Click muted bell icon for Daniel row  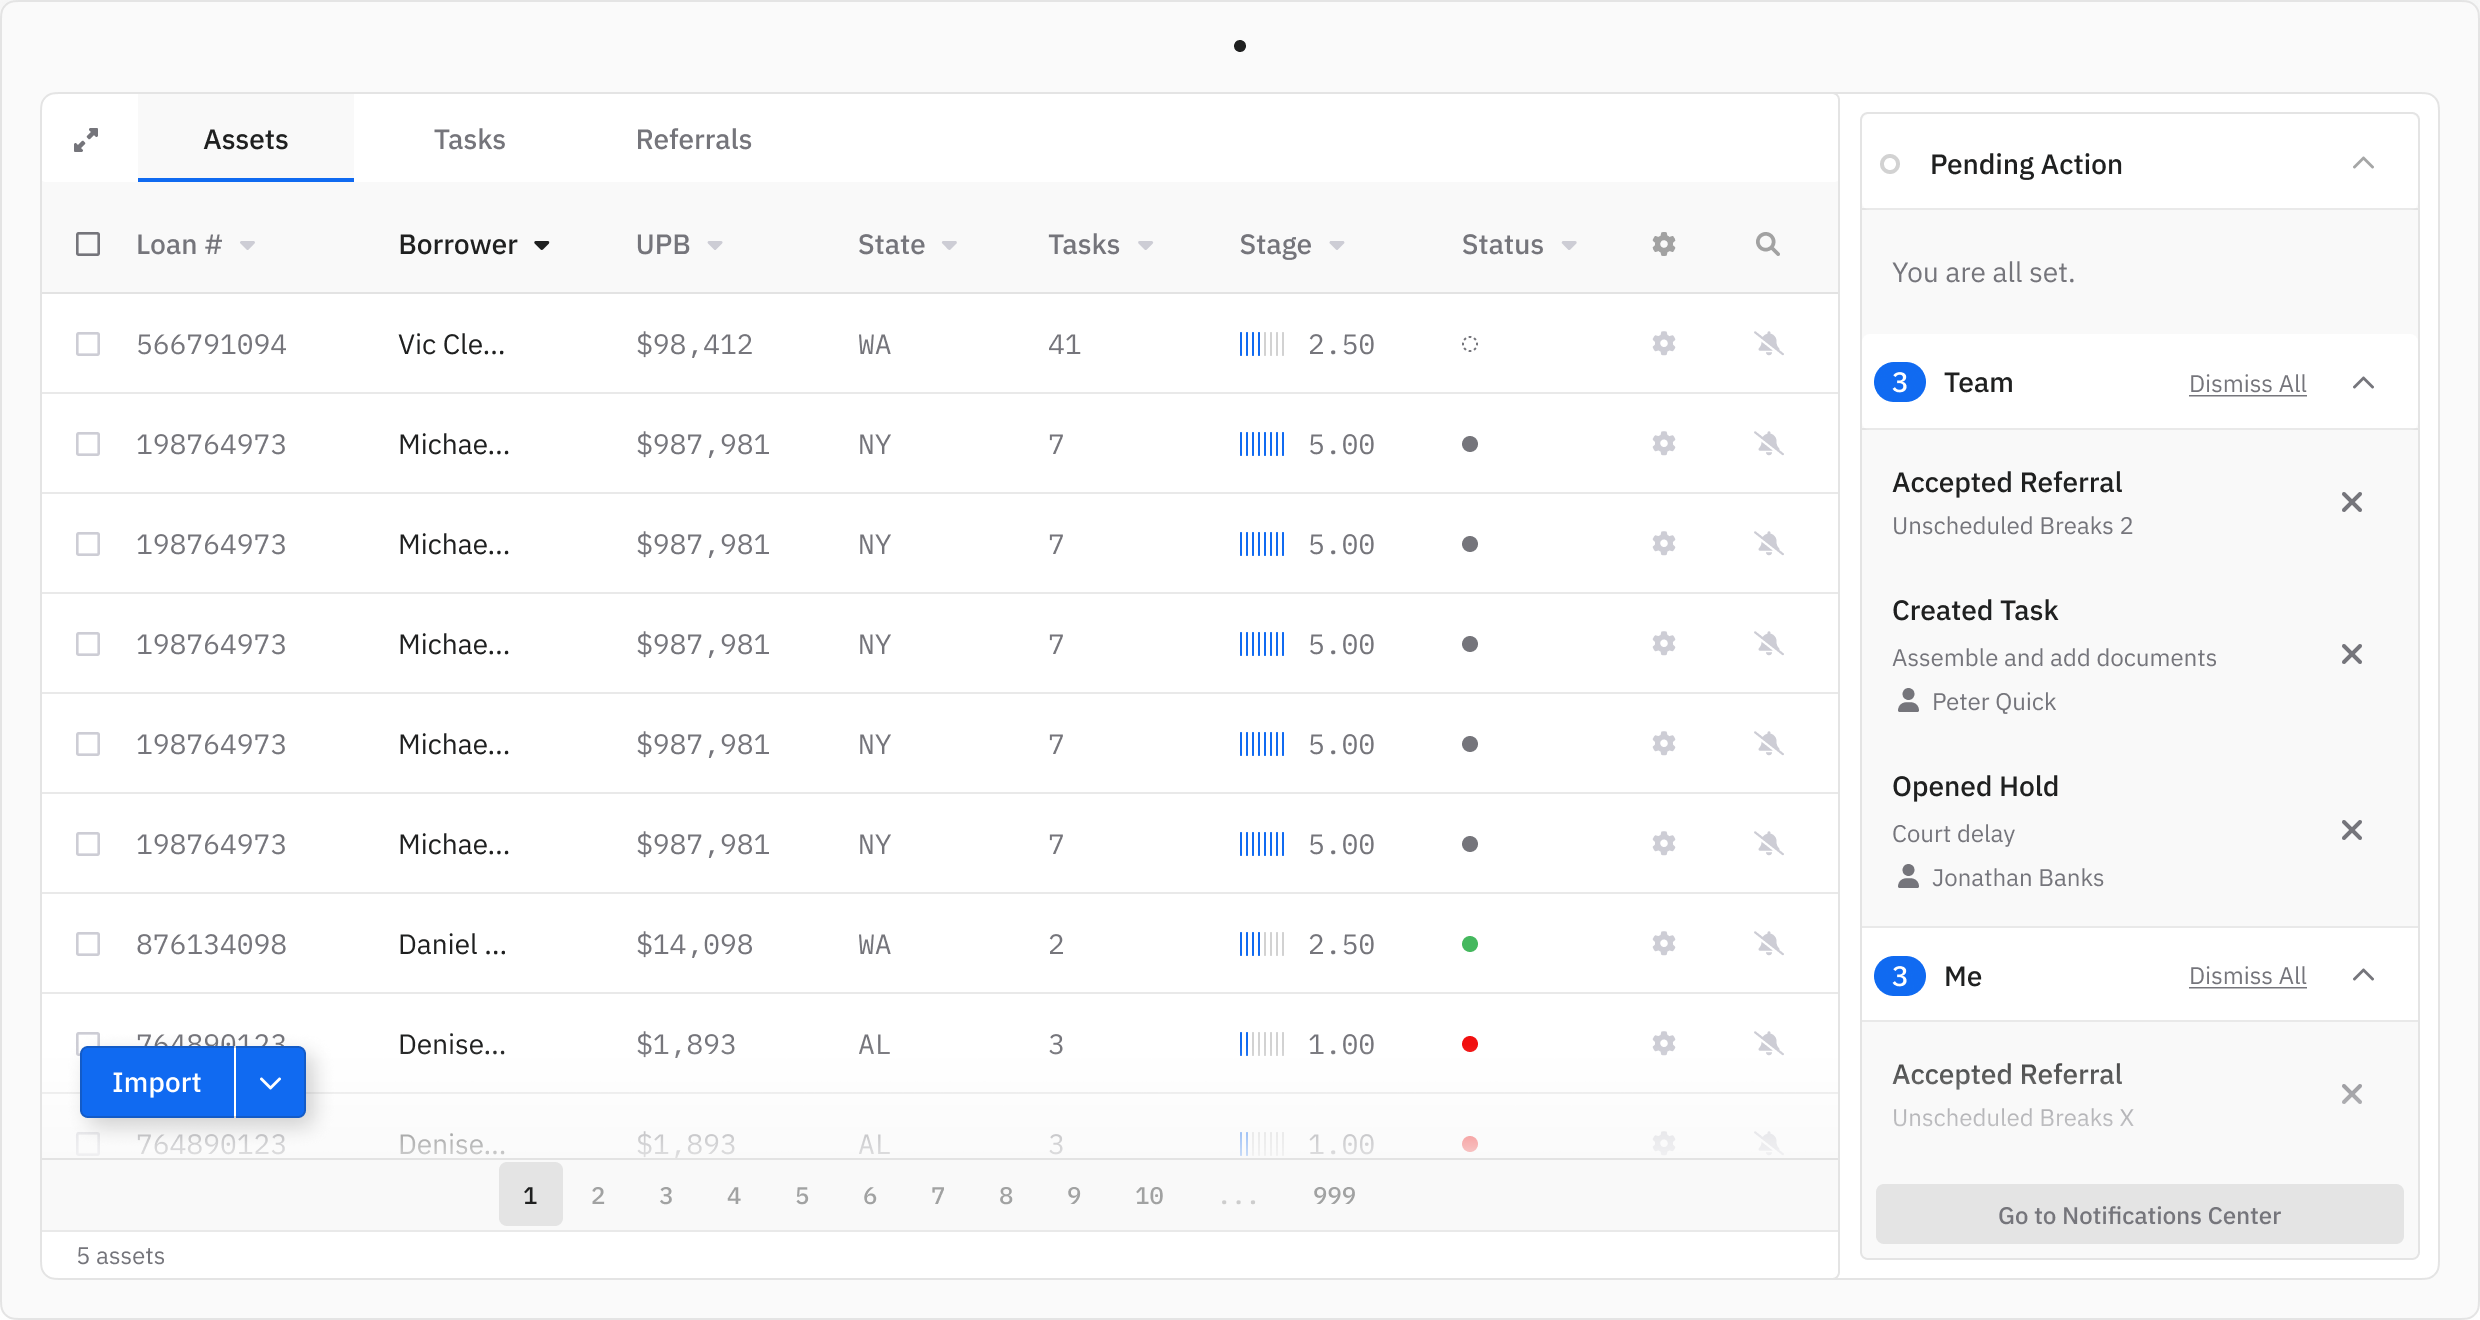[x=1768, y=944]
